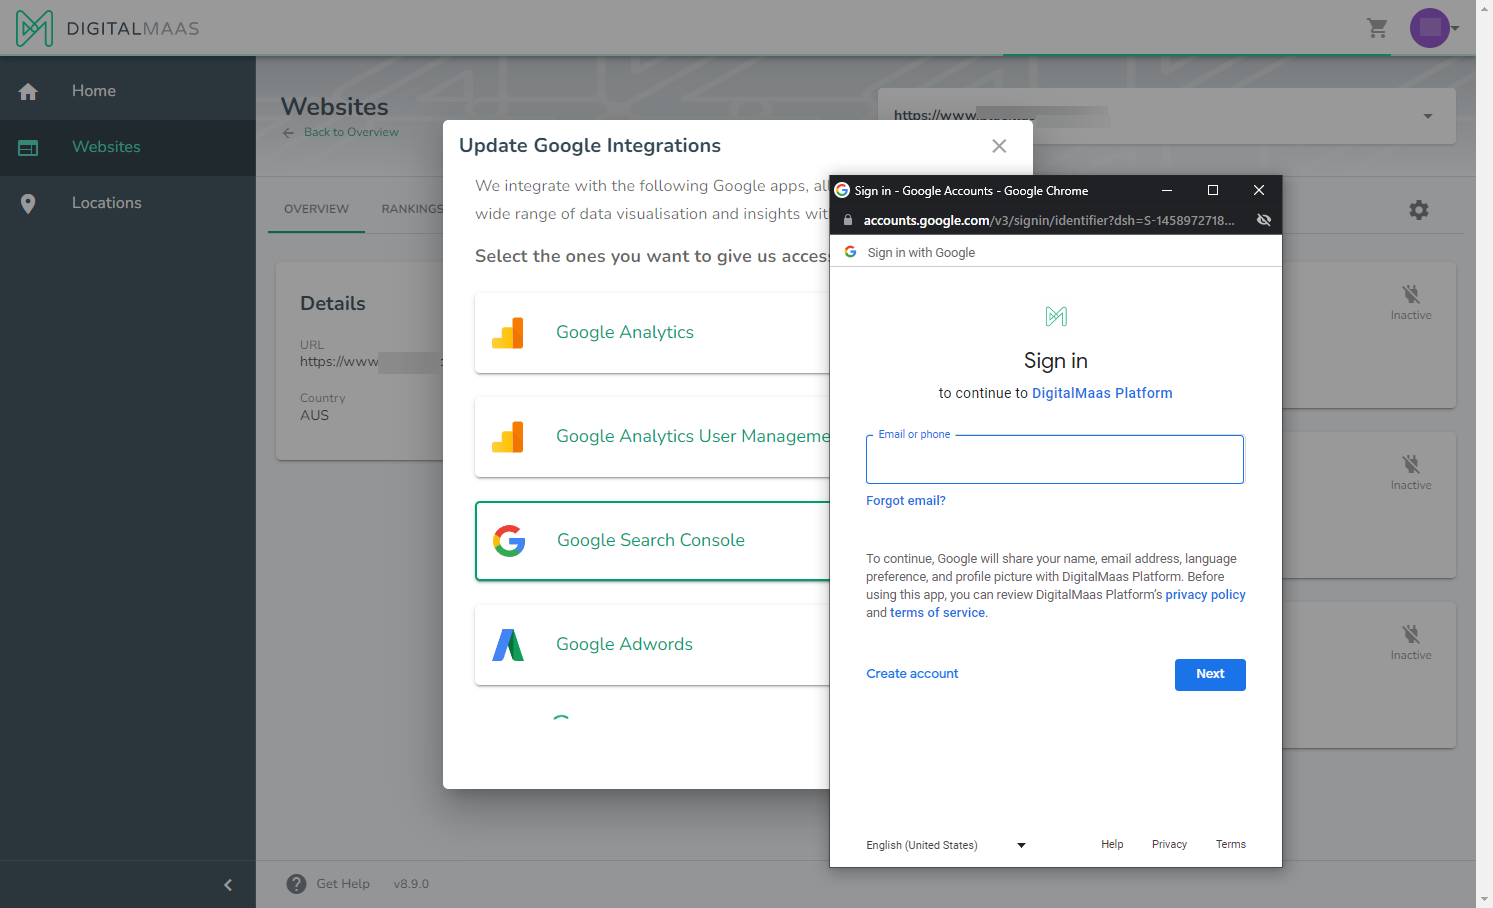Expand the English (United States) language dropdown
Viewport: 1493px width, 908px height.
pyautogui.click(x=946, y=845)
